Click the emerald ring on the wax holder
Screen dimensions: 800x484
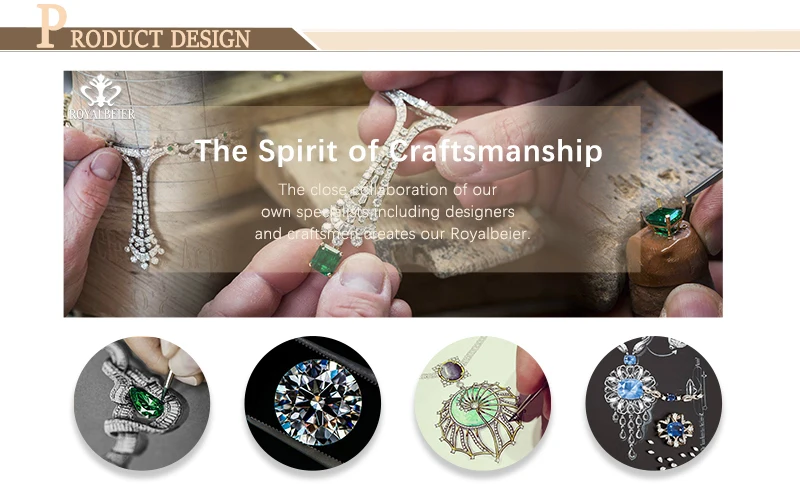[665, 218]
